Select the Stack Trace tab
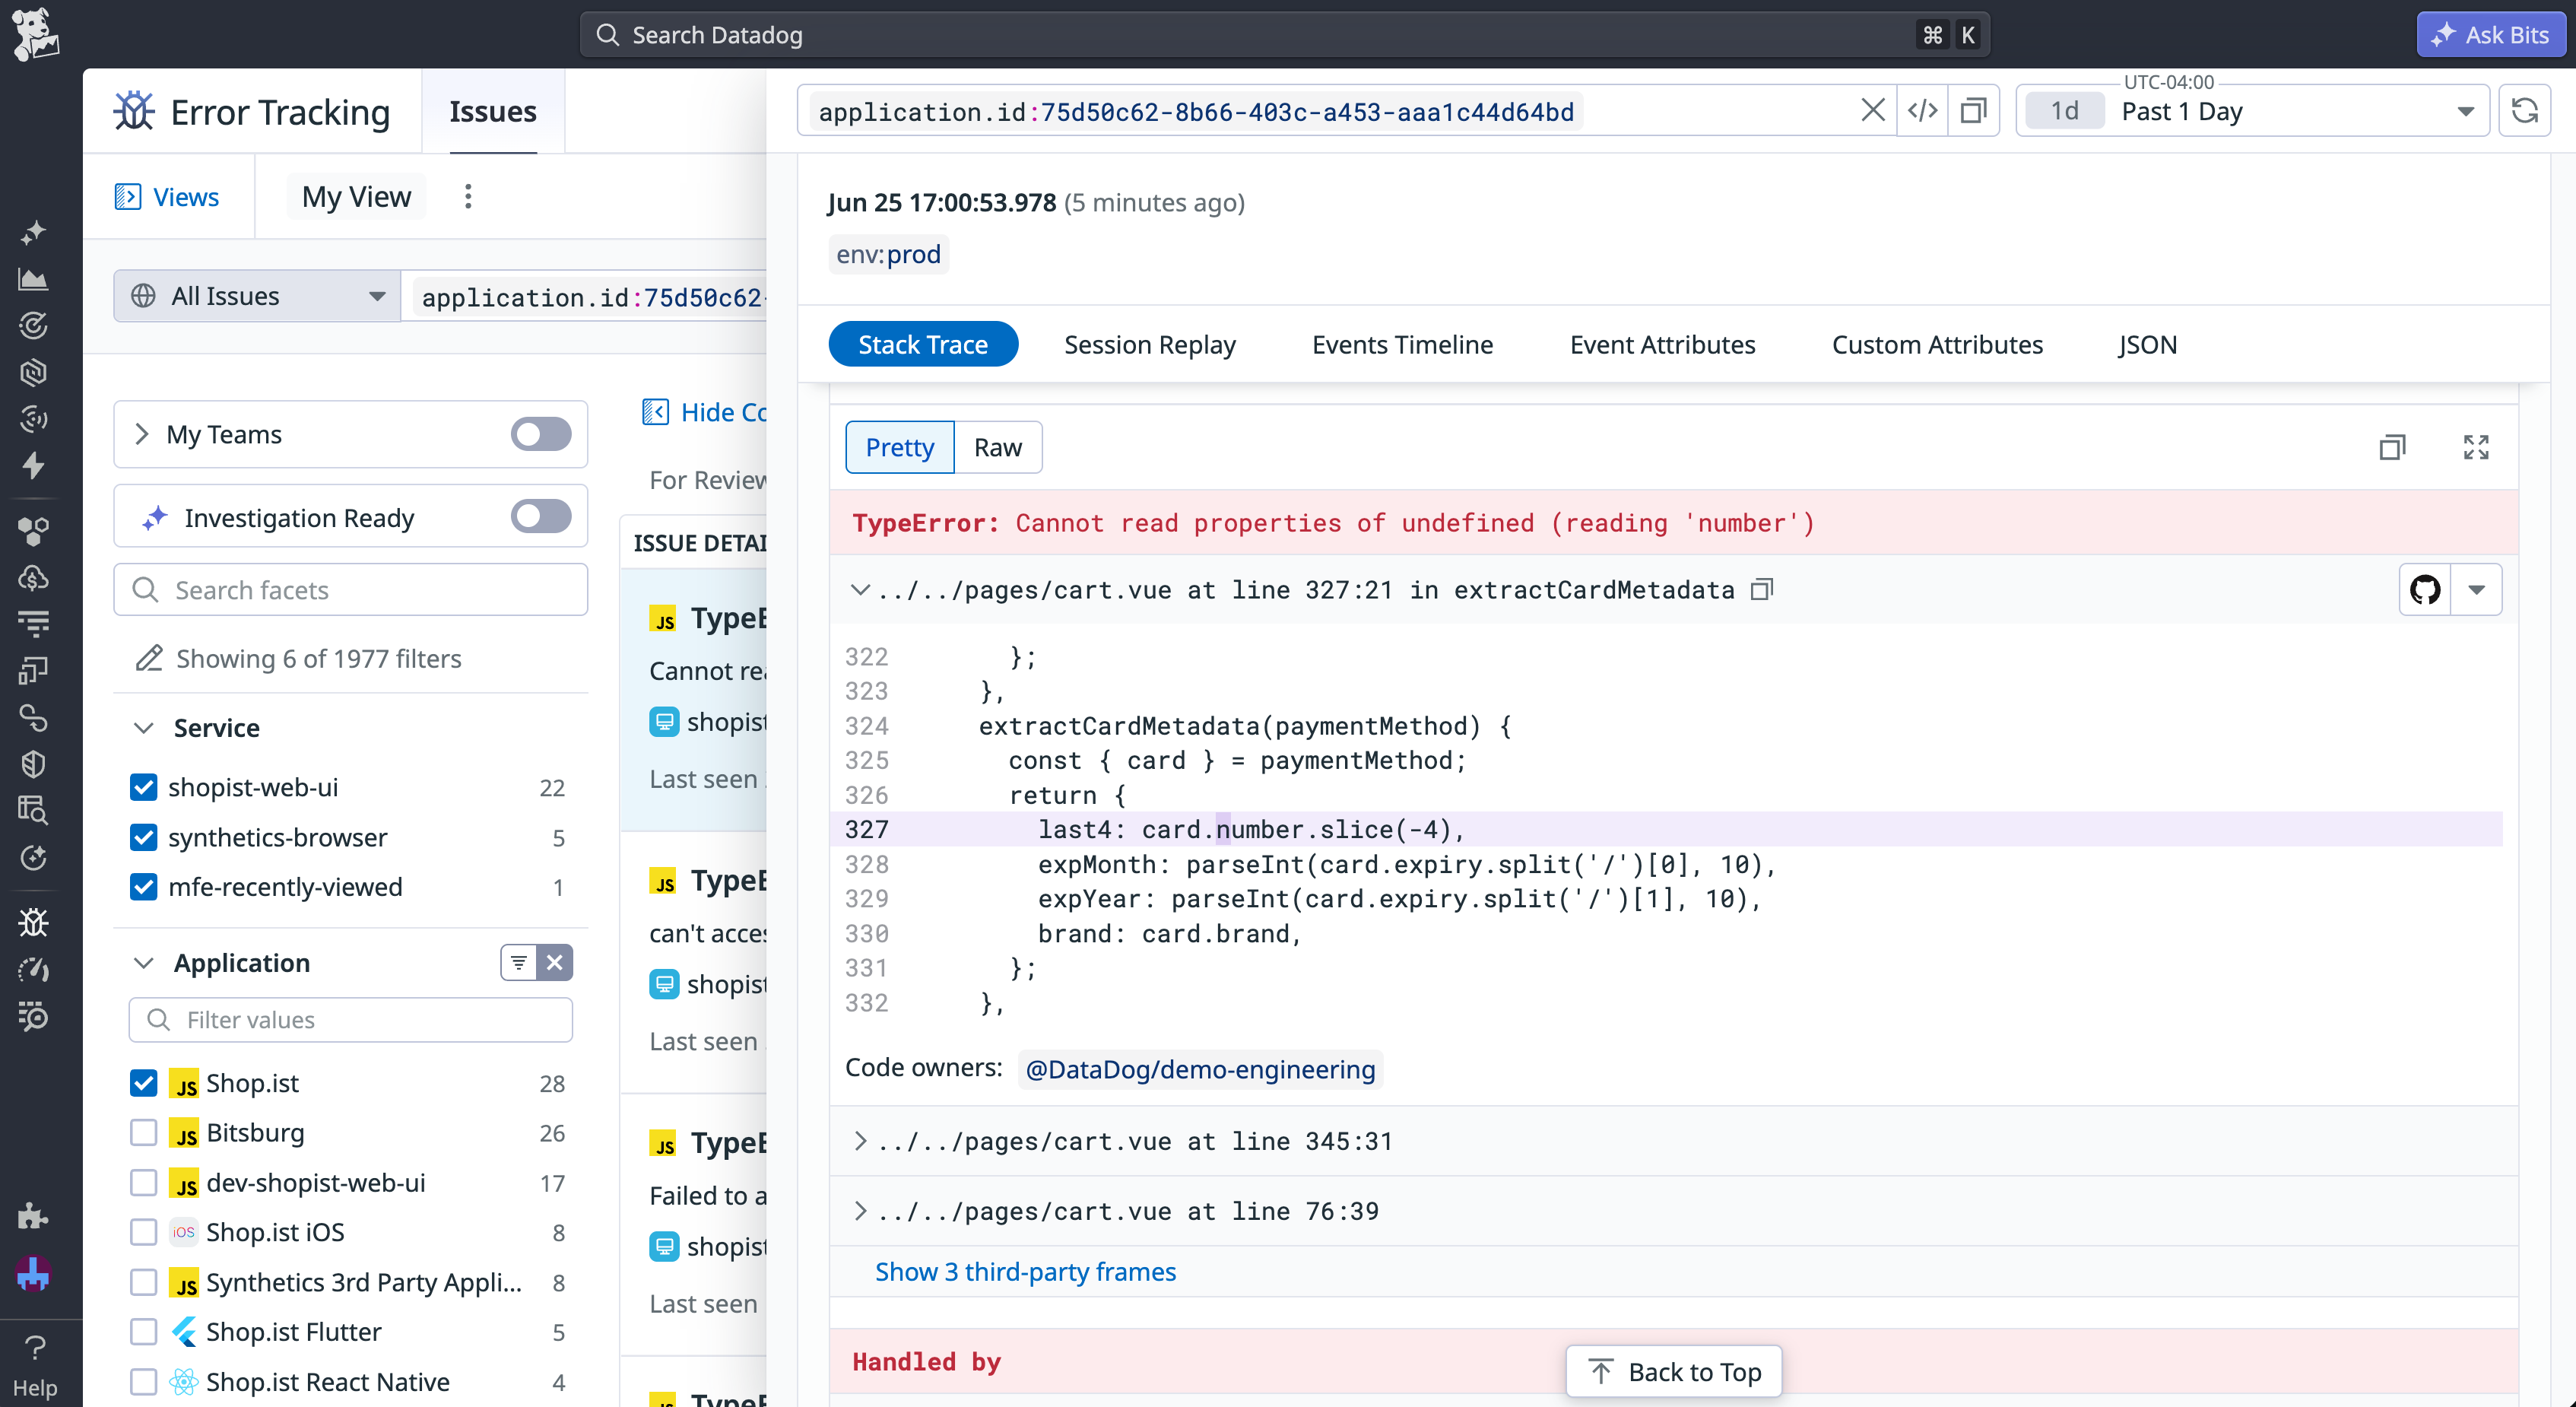The width and height of the screenshot is (2576, 1407). tap(923, 345)
